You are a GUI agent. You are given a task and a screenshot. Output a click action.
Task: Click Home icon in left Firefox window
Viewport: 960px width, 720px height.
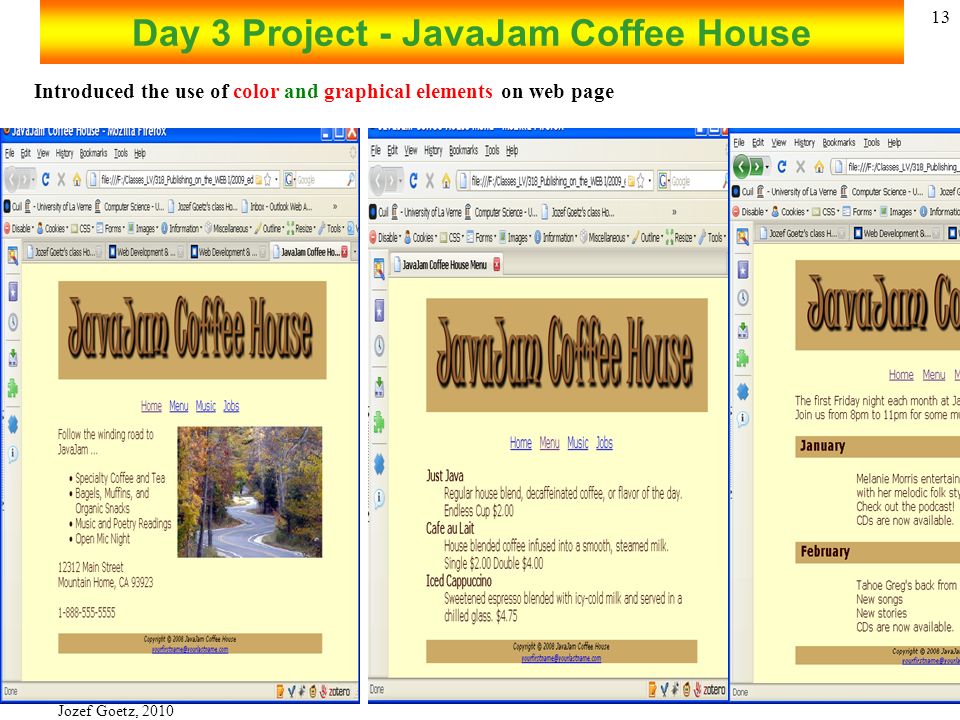tap(77, 179)
